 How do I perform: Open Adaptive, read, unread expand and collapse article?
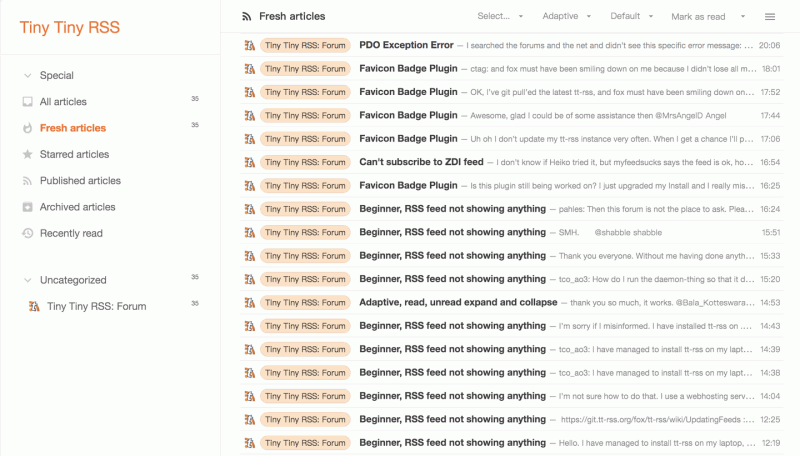458,302
